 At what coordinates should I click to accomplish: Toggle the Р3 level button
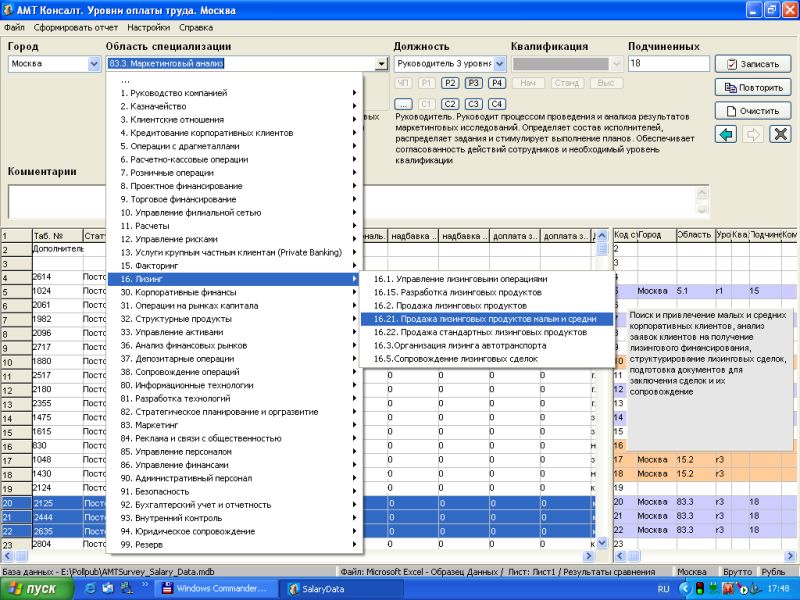[473, 84]
